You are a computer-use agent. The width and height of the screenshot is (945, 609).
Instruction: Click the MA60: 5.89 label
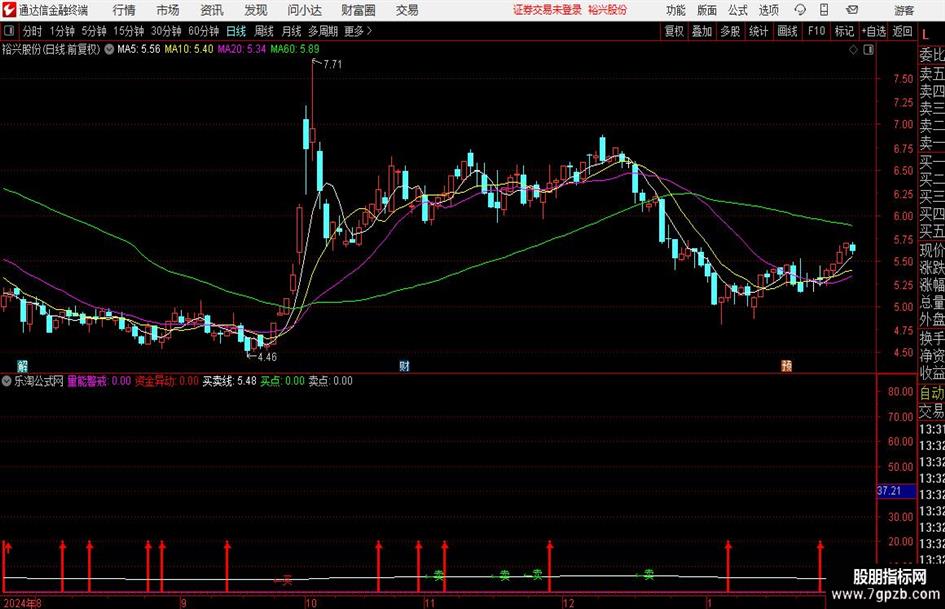point(295,49)
